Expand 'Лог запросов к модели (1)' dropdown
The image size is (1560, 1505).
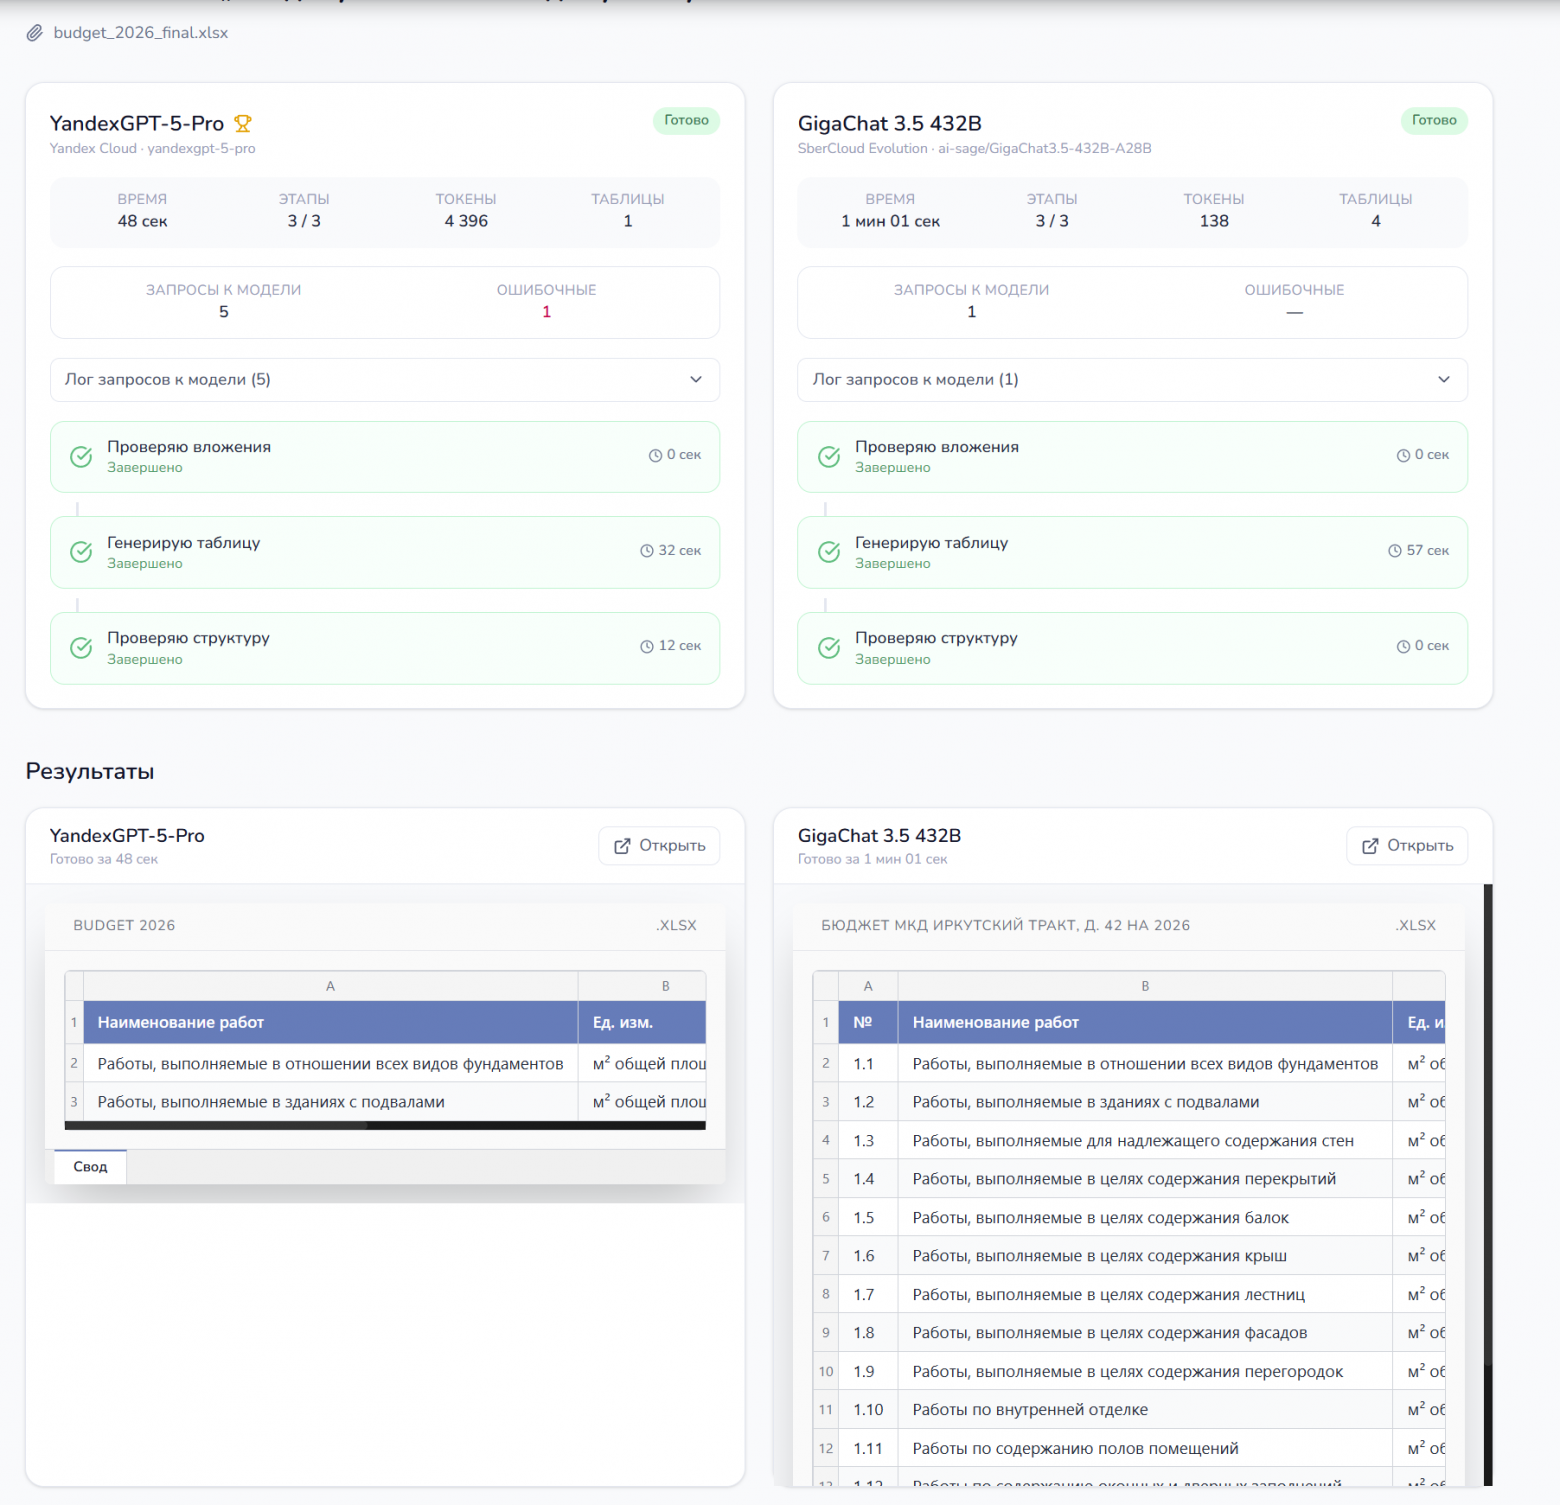1133,380
